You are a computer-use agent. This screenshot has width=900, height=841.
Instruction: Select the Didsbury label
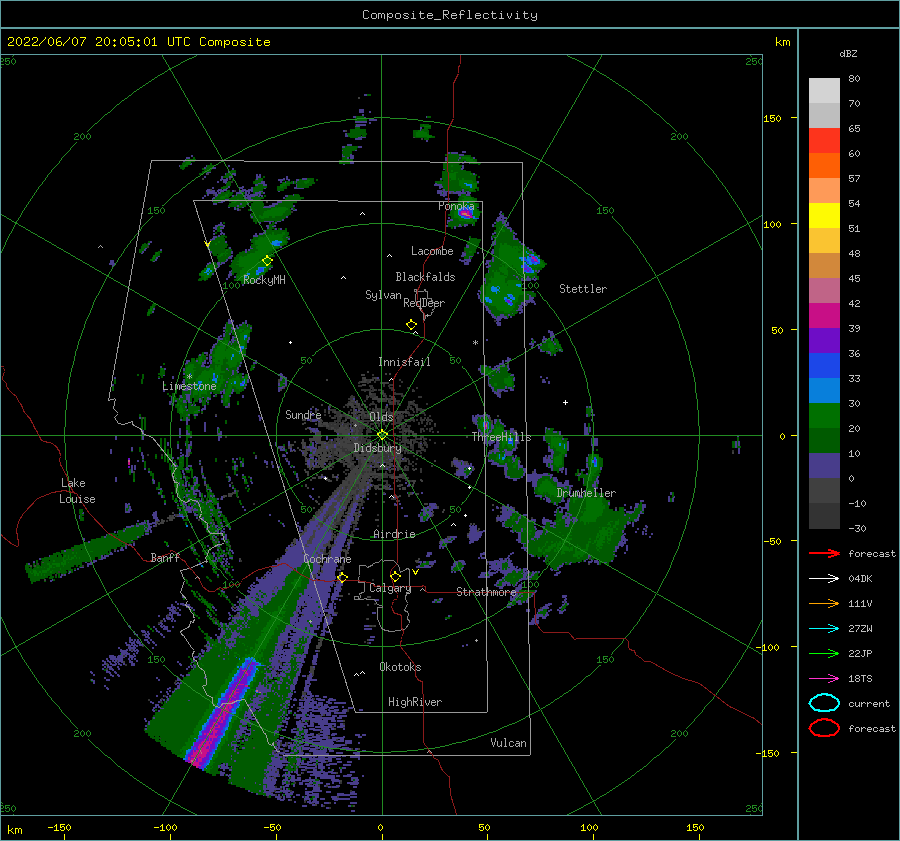point(377,448)
